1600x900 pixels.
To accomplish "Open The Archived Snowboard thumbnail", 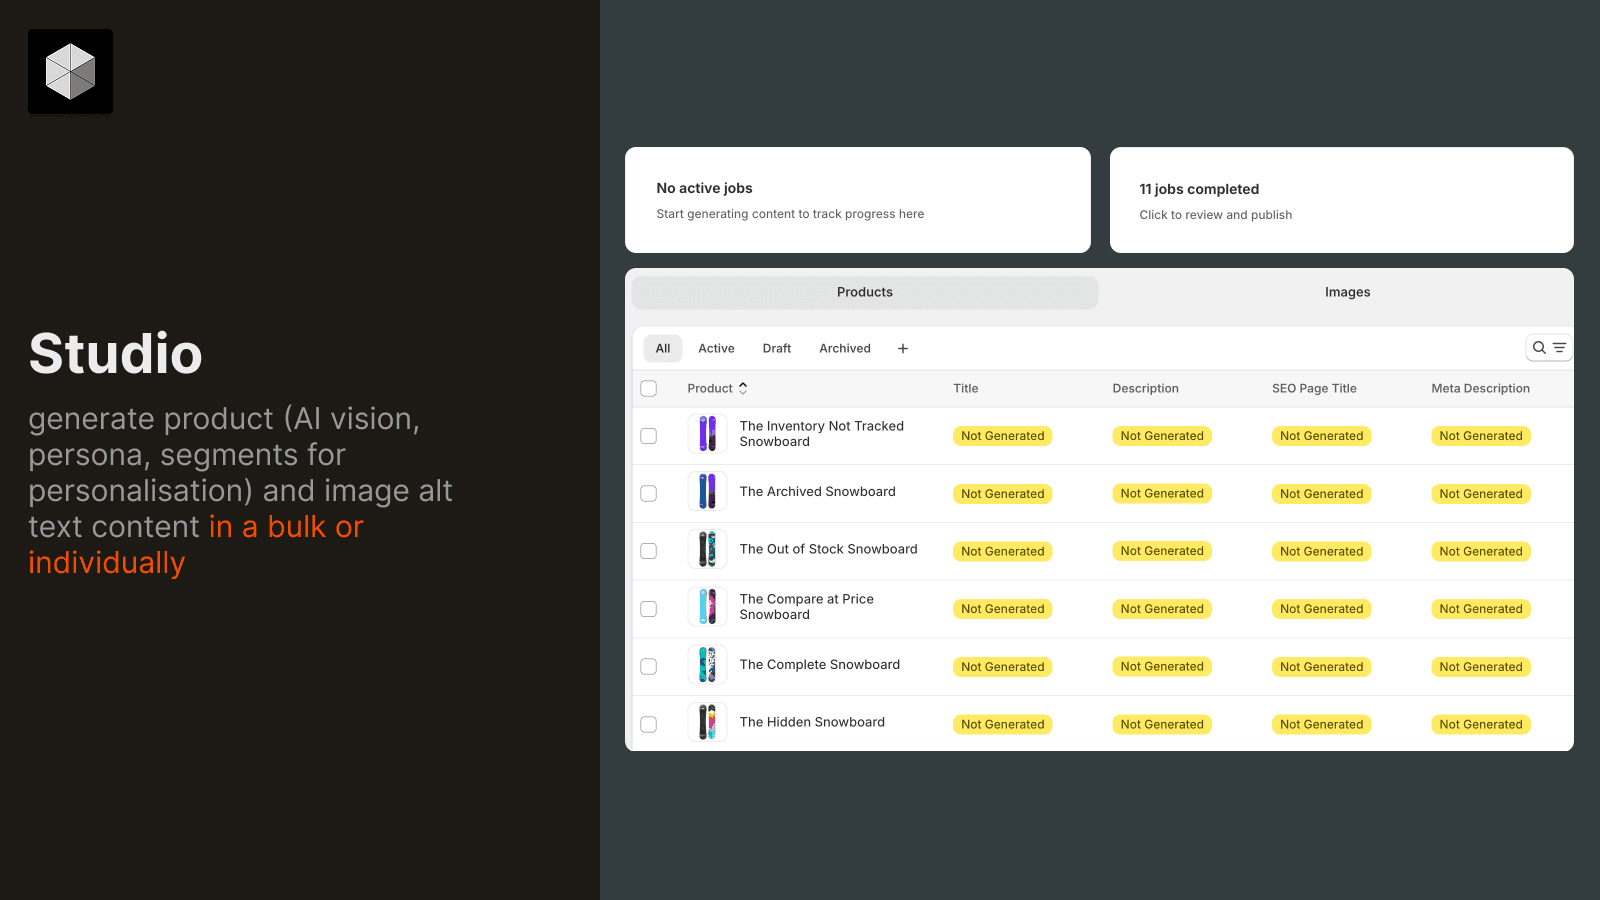I will tap(707, 492).
